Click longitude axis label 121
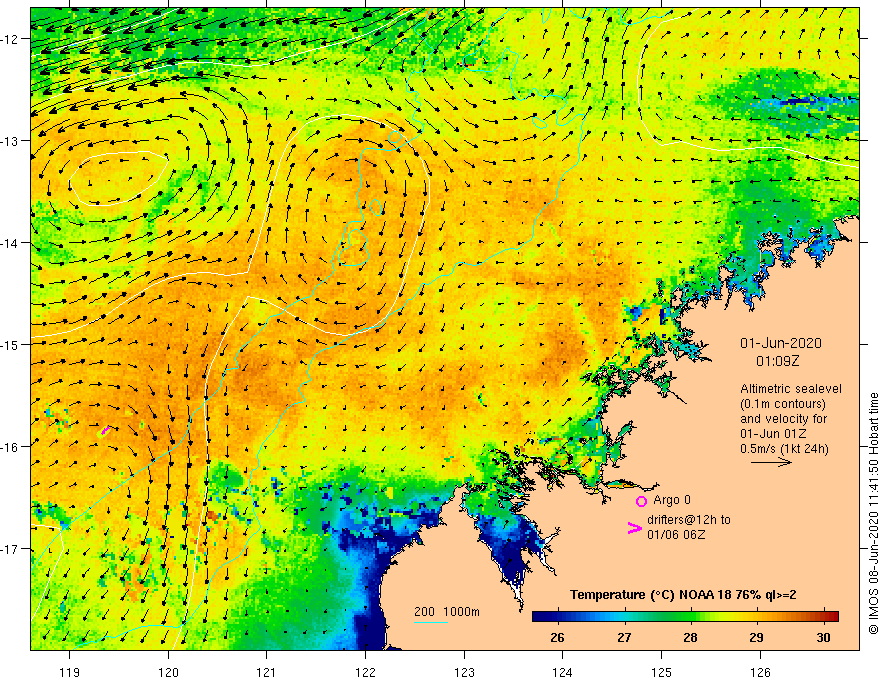 click(267, 672)
